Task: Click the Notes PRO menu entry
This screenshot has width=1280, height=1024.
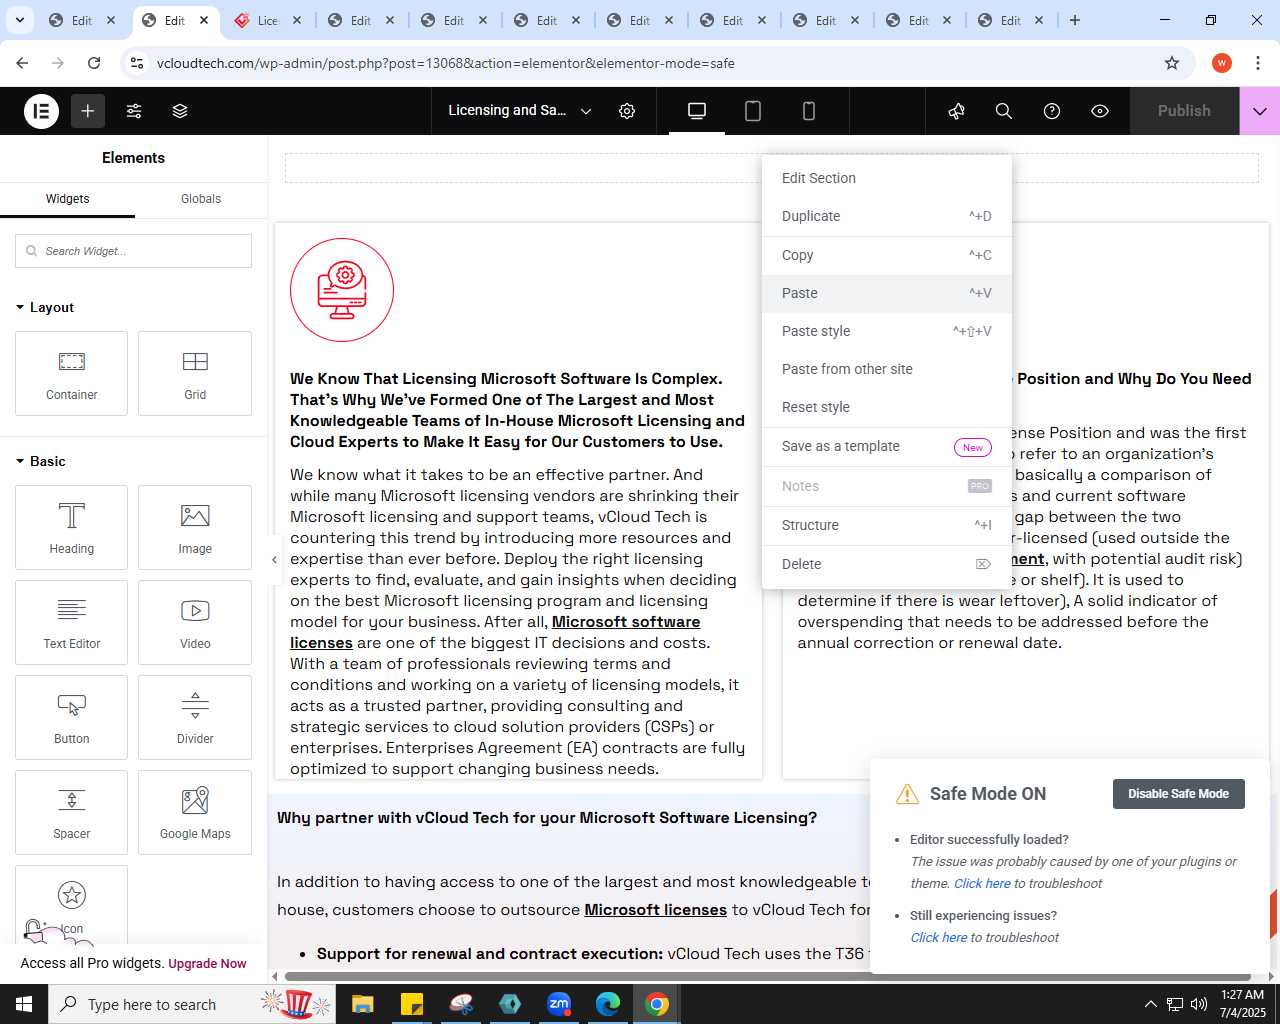Action: 887,486
